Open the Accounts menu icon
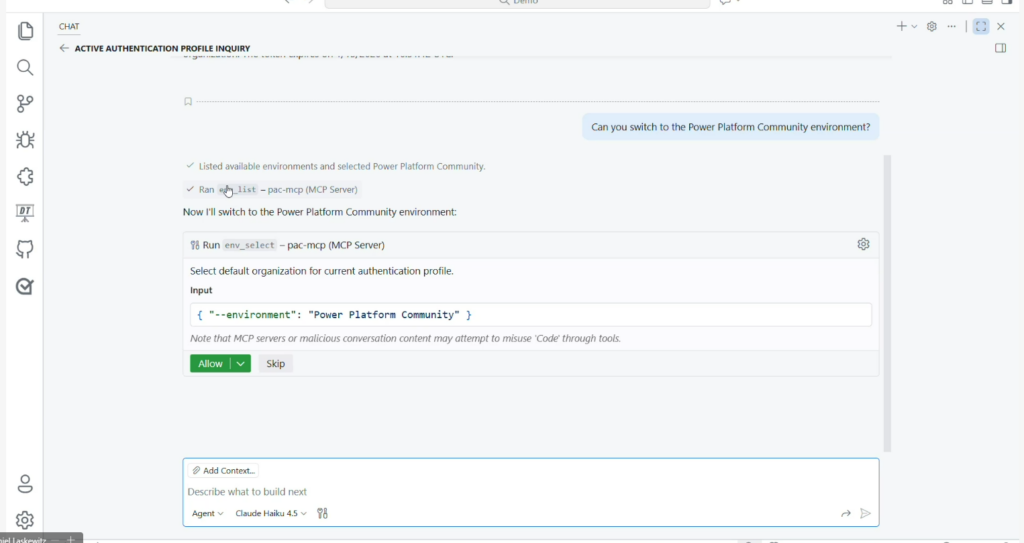Viewport: 1024px width, 543px height. click(25, 484)
